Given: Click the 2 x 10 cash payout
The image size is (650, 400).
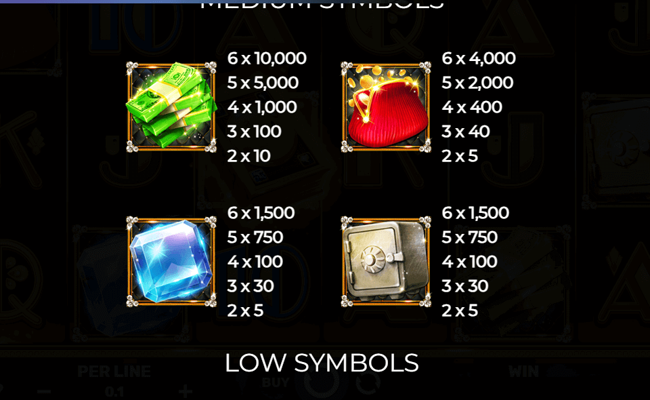Looking at the screenshot, I should pyautogui.click(x=249, y=156).
